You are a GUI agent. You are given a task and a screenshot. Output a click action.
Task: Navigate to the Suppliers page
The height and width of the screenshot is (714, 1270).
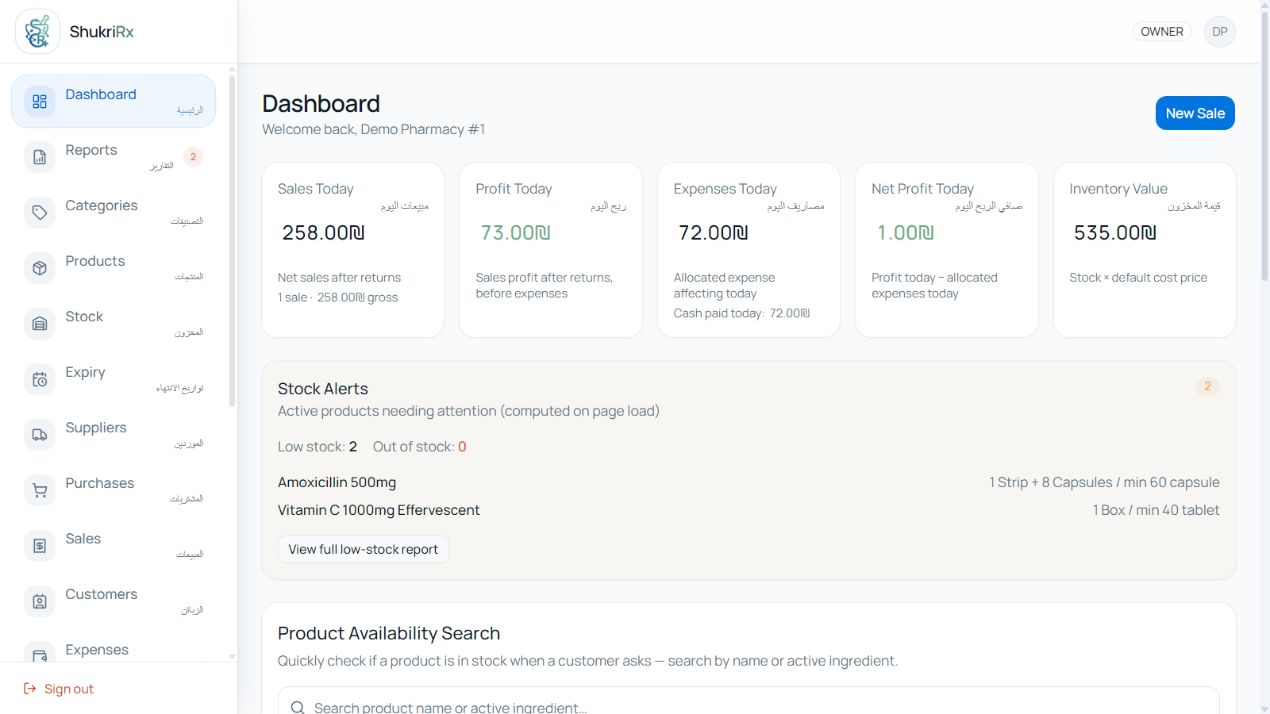coord(113,434)
